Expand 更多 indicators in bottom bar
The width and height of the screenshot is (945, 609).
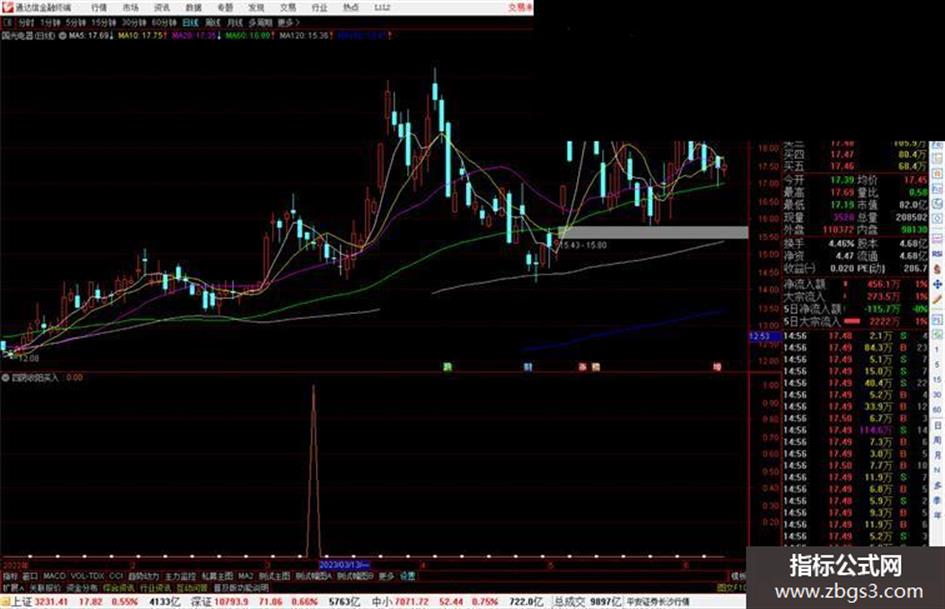point(386,576)
